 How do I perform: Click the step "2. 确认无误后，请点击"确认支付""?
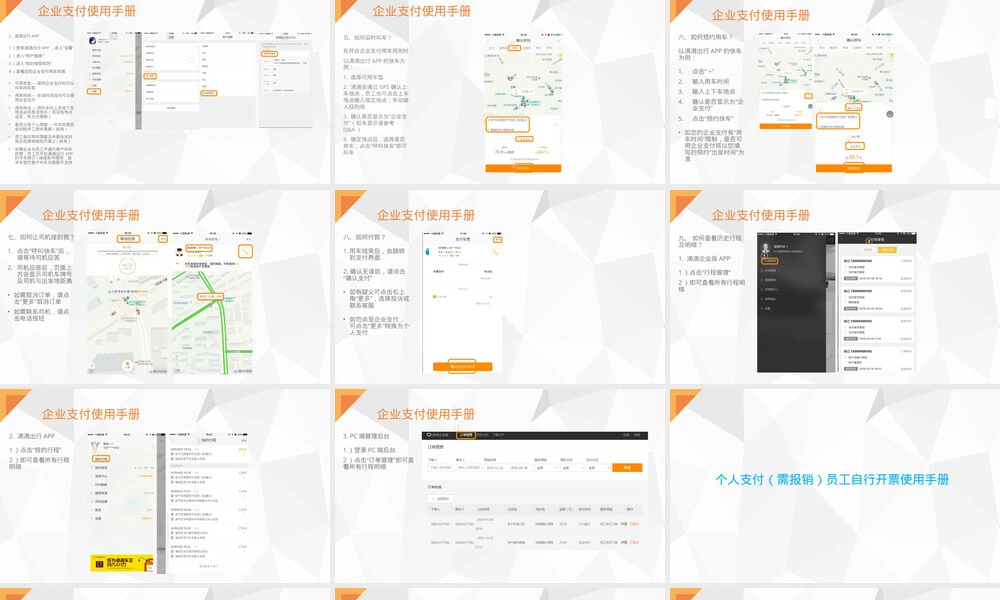click(374, 275)
